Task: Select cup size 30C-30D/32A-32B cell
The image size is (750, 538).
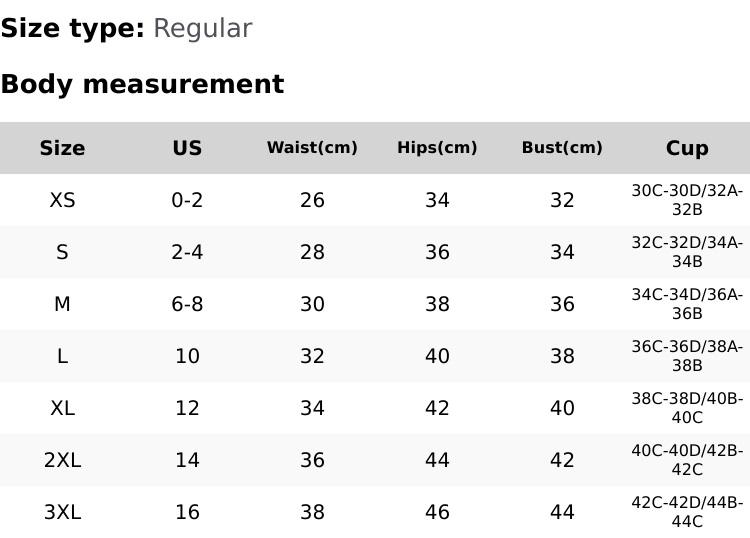Action: pos(687,200)
